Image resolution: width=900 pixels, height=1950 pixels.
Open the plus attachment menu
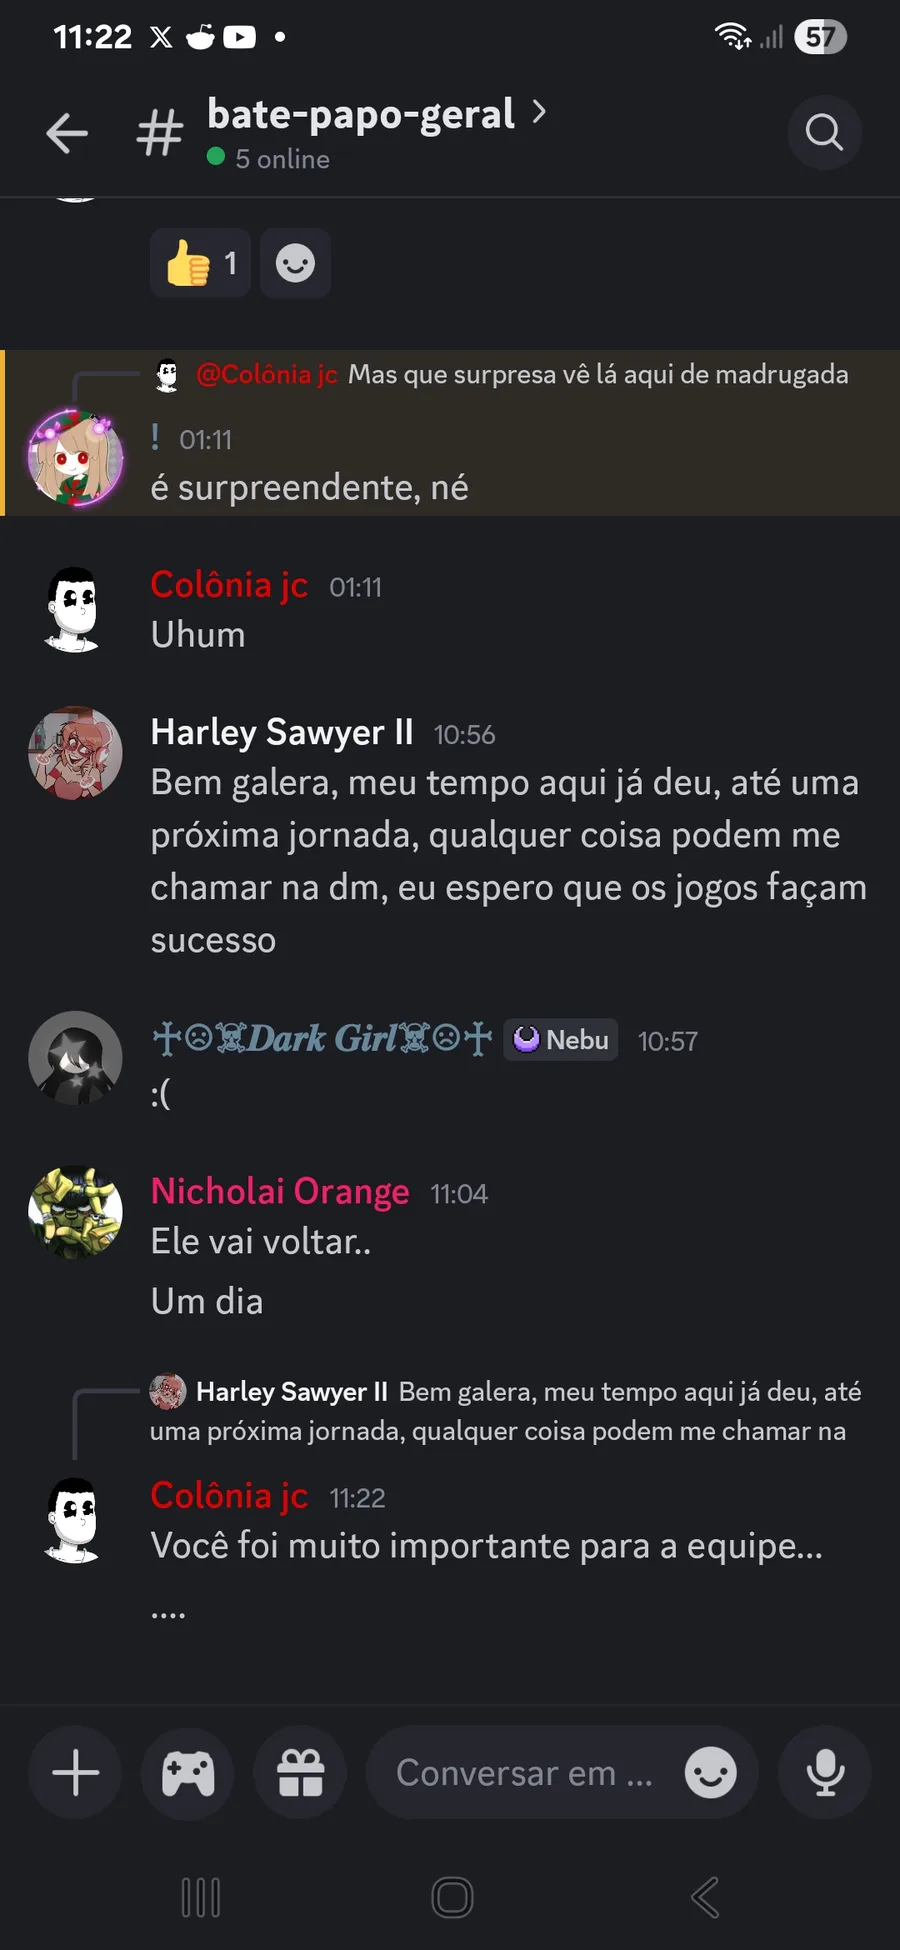pyautogui.click(x=75, y=1773)
